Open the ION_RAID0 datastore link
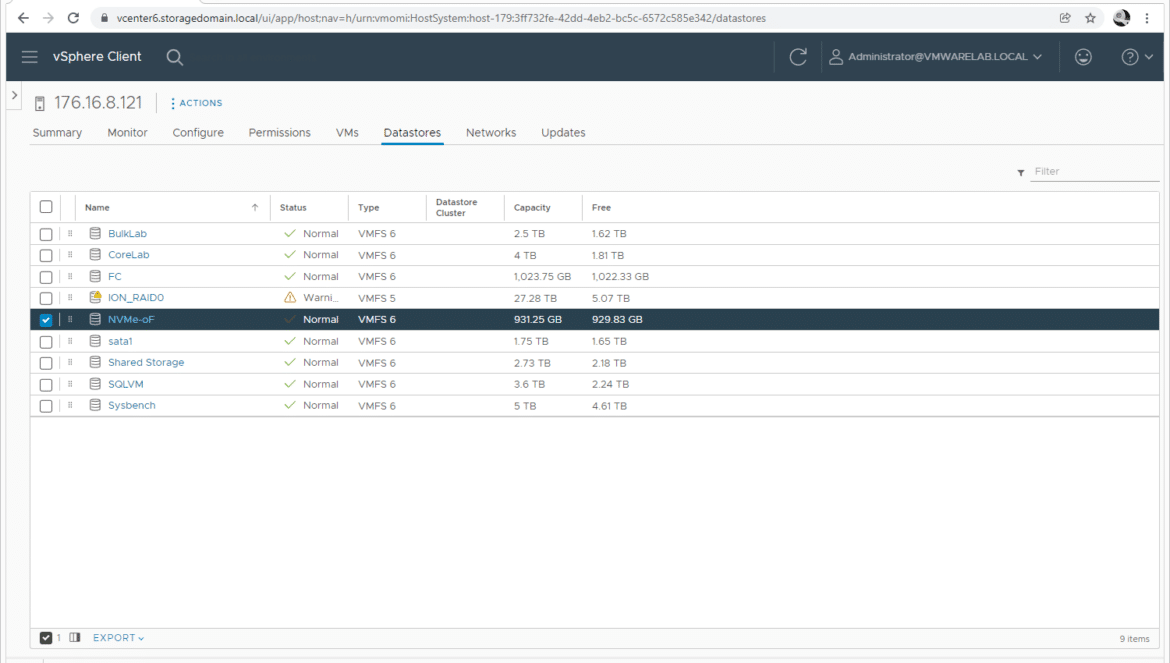 tap(136, 298)
